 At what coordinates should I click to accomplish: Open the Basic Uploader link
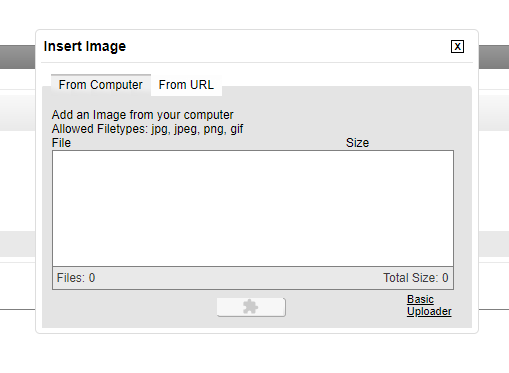point(429,305)
